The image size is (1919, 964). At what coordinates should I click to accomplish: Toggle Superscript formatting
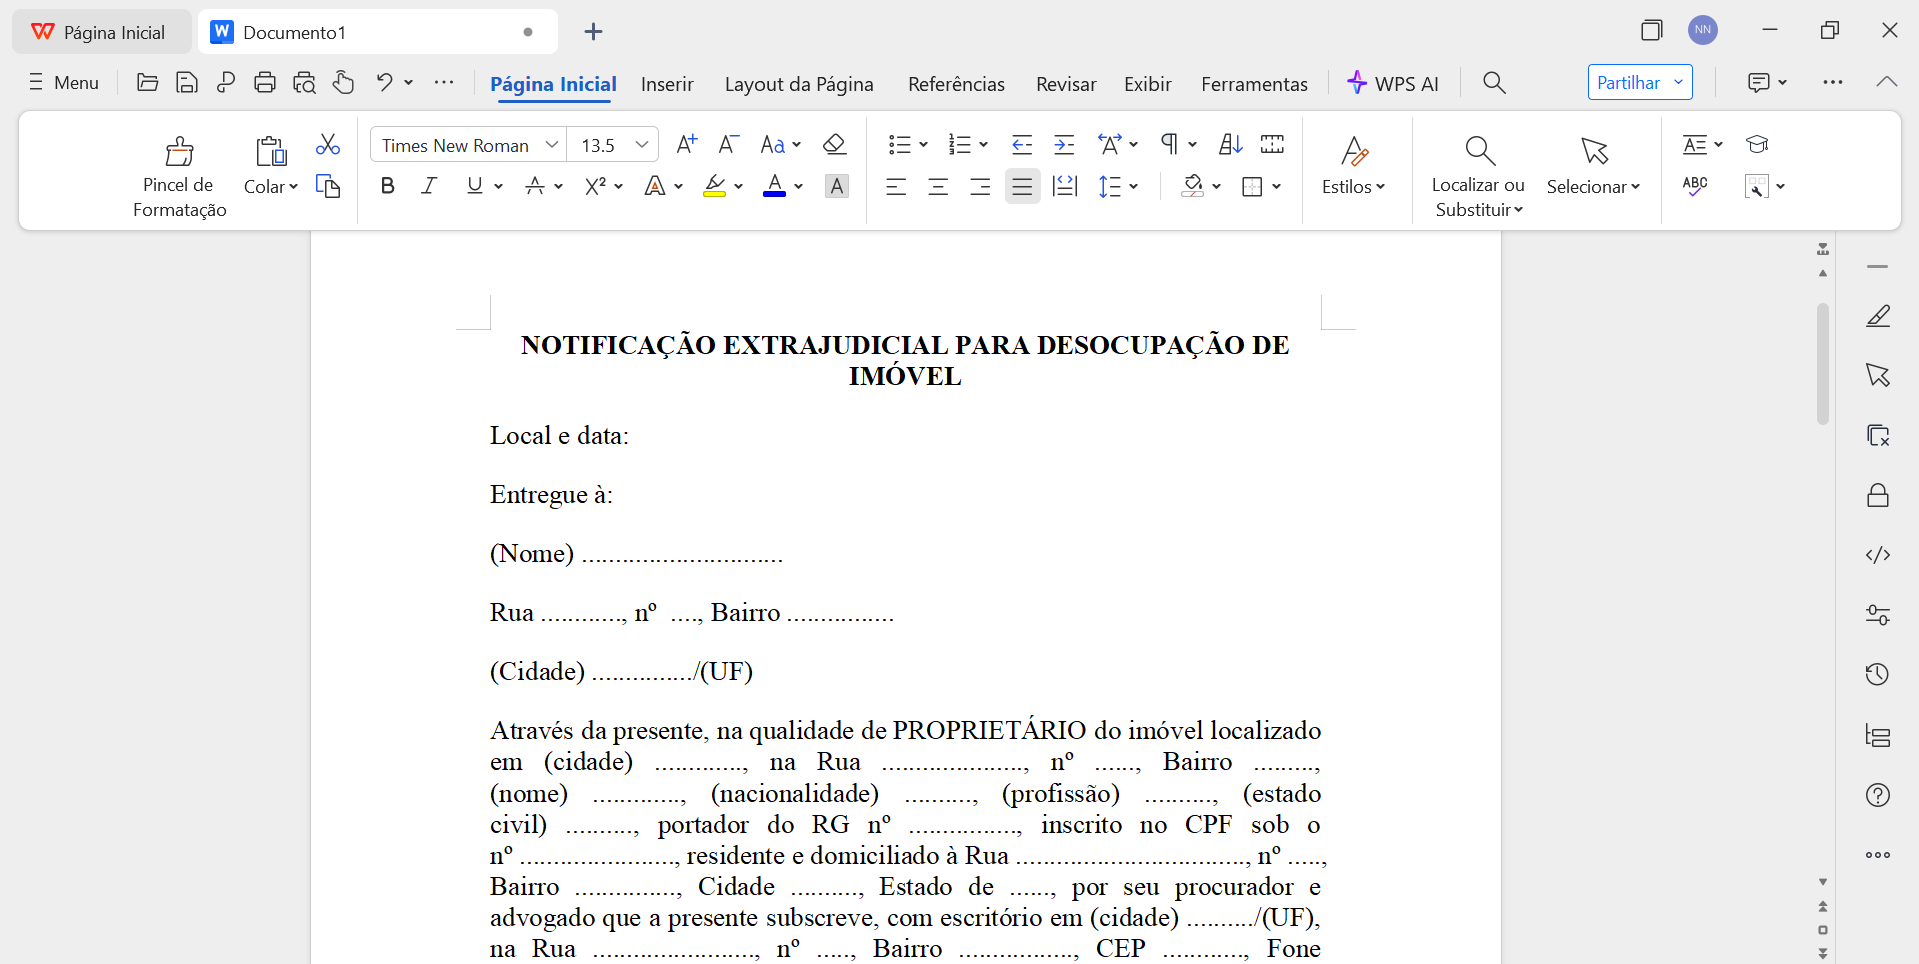pyautogui.click(x=596, y=186)
